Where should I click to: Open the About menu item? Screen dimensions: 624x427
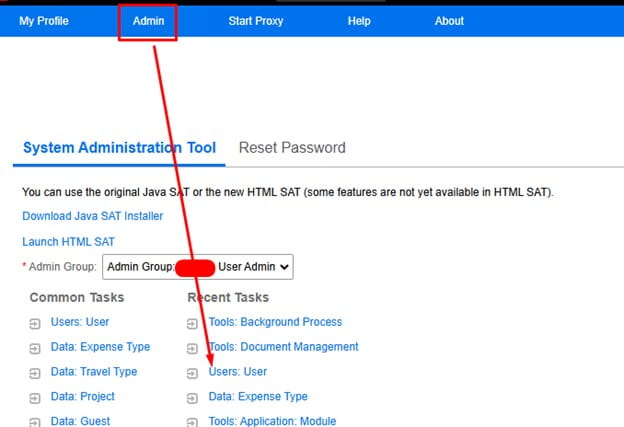click(449, 21)
